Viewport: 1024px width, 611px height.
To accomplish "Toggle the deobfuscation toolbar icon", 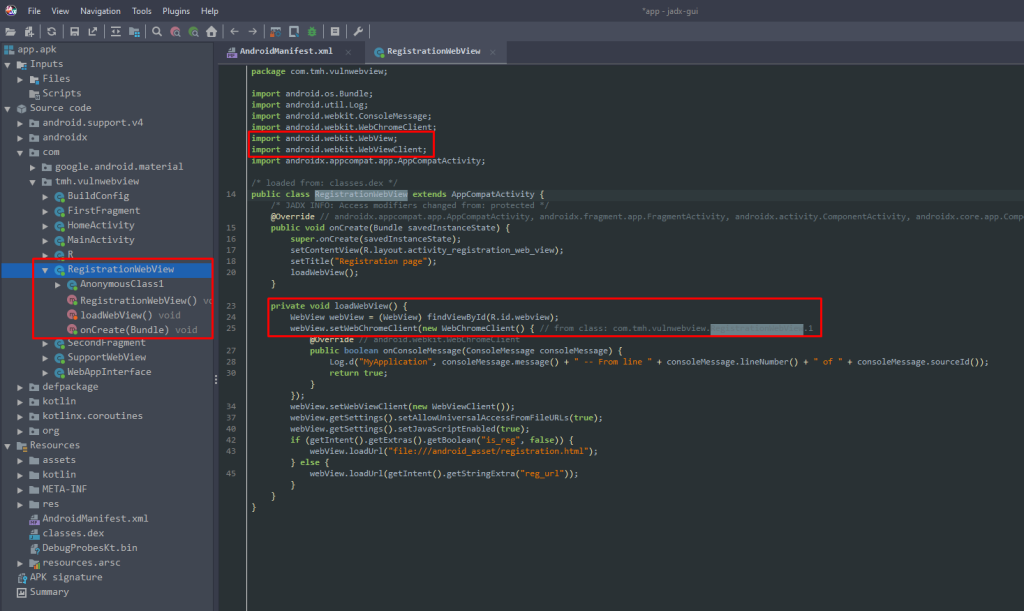I will point(276,31).
